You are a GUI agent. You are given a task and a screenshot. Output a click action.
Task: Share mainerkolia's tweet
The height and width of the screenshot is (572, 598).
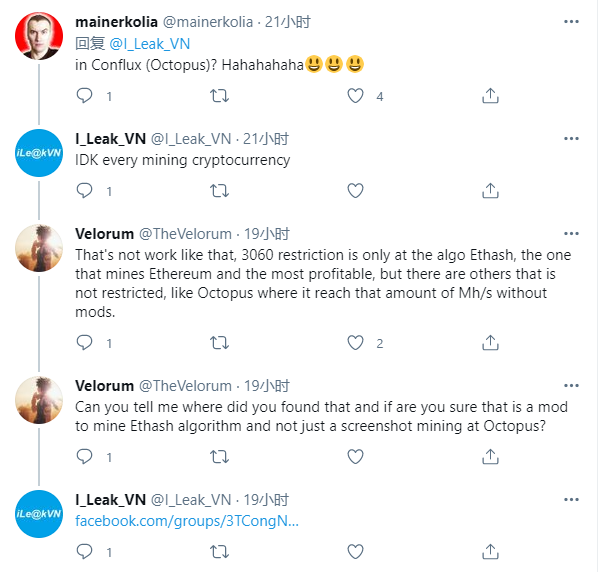click(x=490, y=96)
